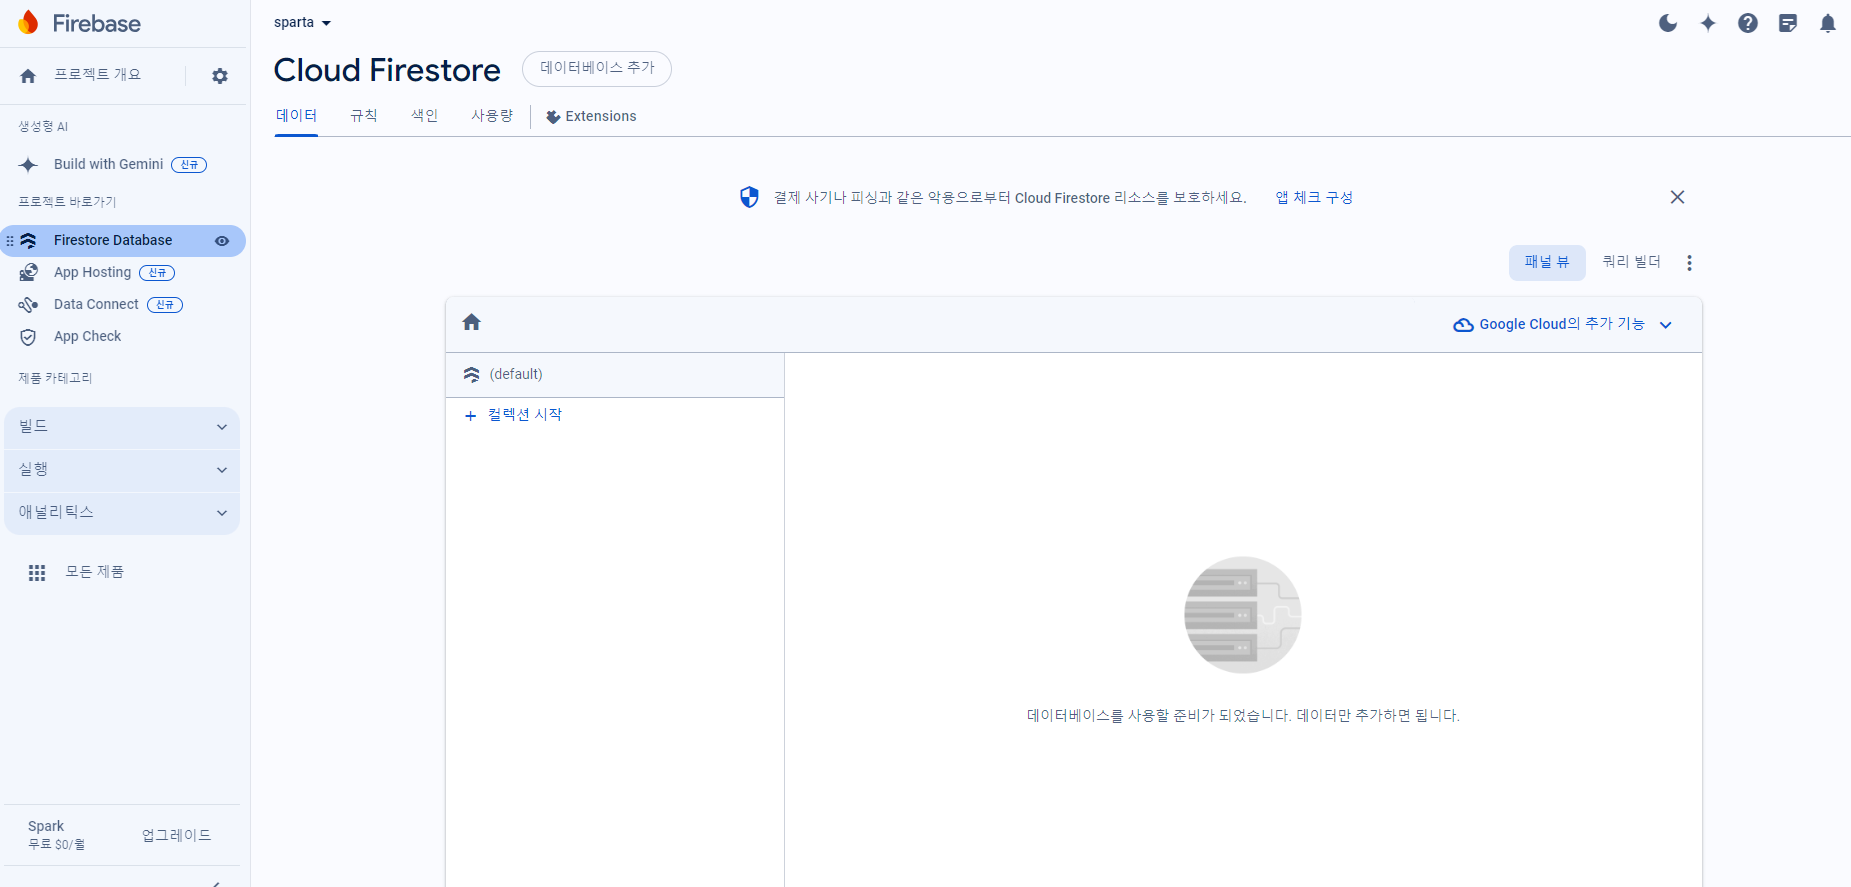Click the 제품 카테고리 section label

[55, 378]
